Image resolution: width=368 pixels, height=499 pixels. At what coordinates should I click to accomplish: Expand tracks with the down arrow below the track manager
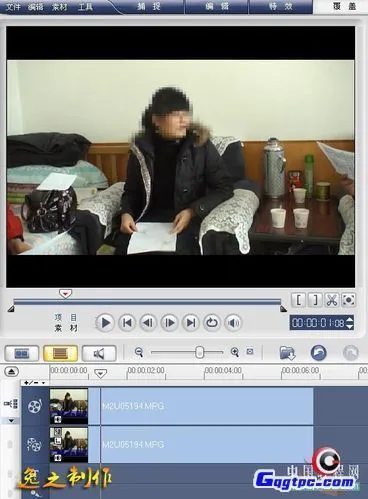coord(11,421)
